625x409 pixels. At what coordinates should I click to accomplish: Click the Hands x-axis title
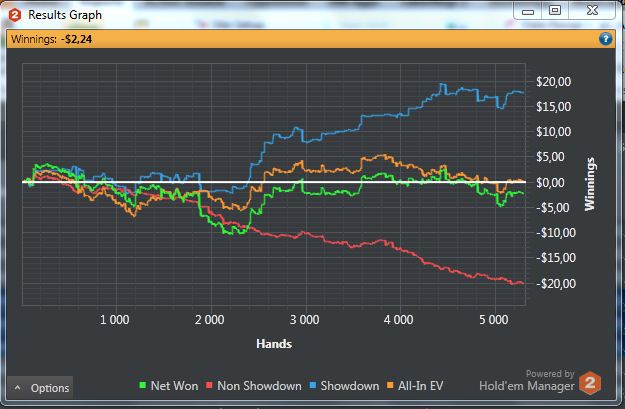[x=274, y=344]
